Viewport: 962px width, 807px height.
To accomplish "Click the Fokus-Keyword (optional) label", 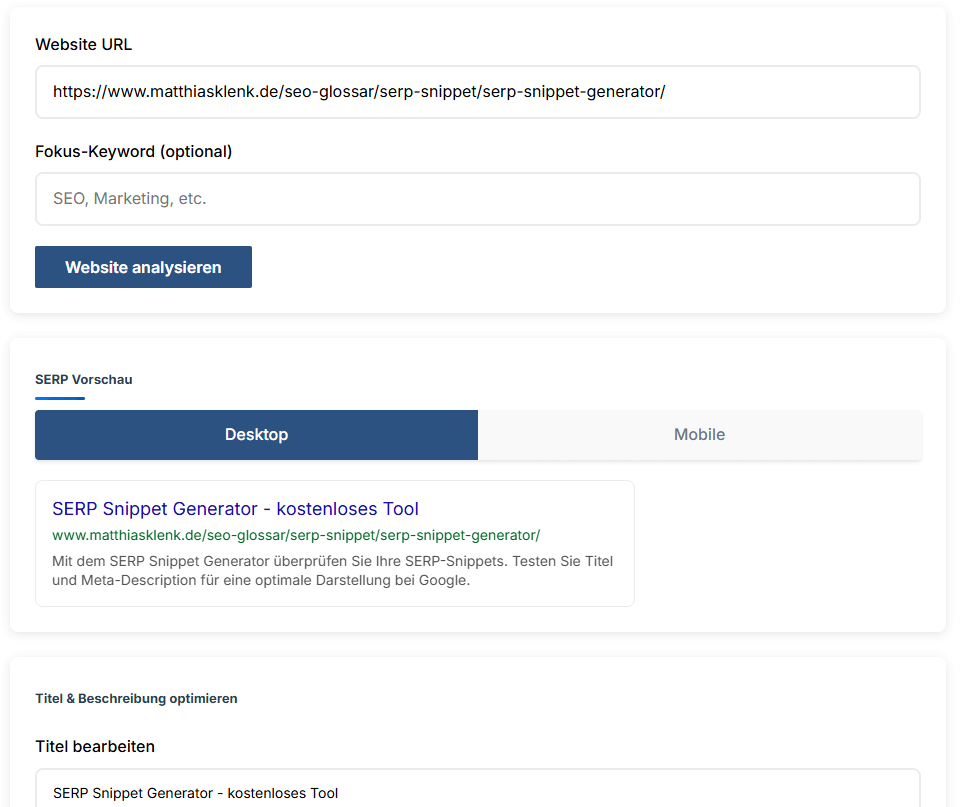I will [134, 152].
